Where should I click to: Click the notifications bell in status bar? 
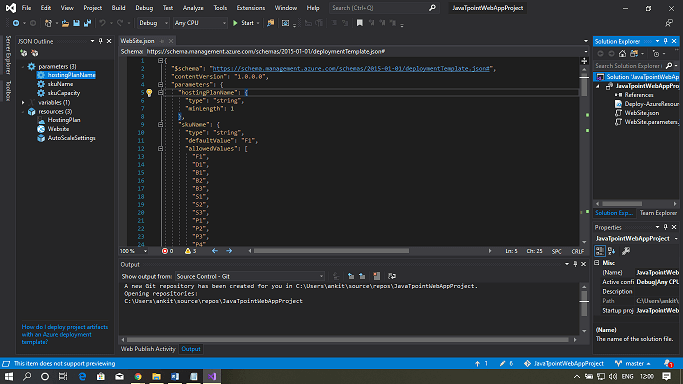coord(668,364)
